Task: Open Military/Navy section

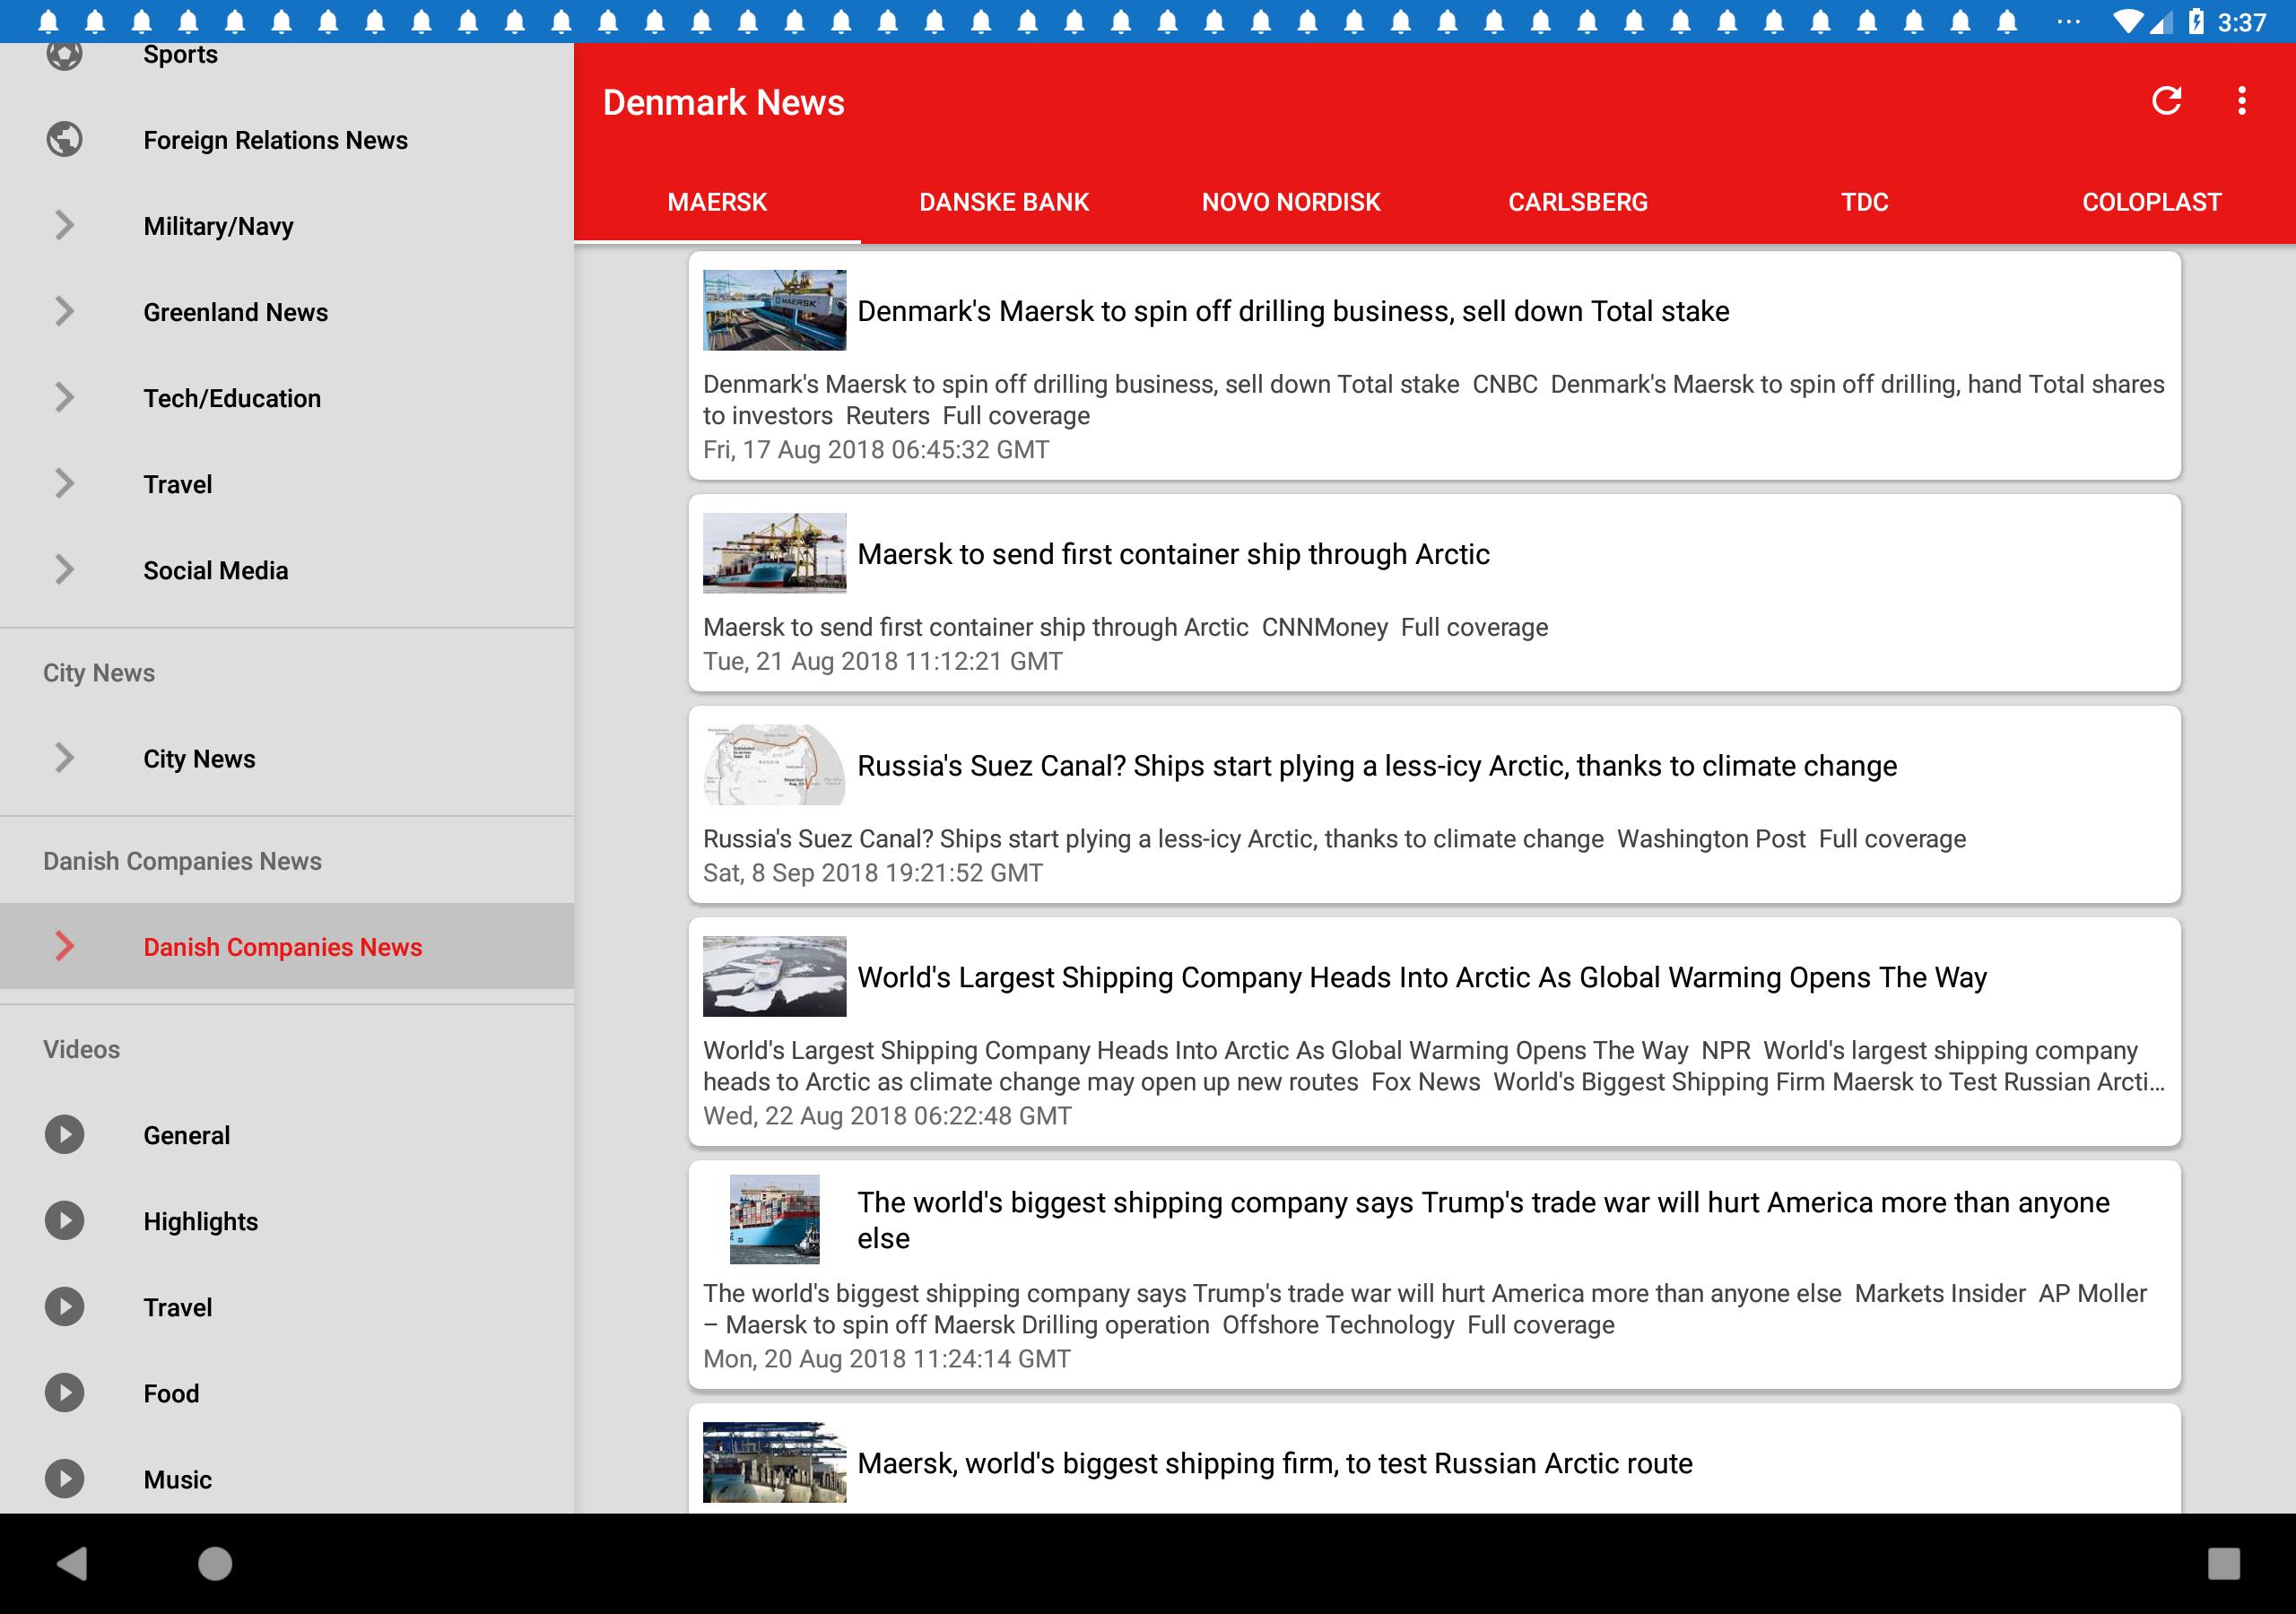Action: coord(287,225)
